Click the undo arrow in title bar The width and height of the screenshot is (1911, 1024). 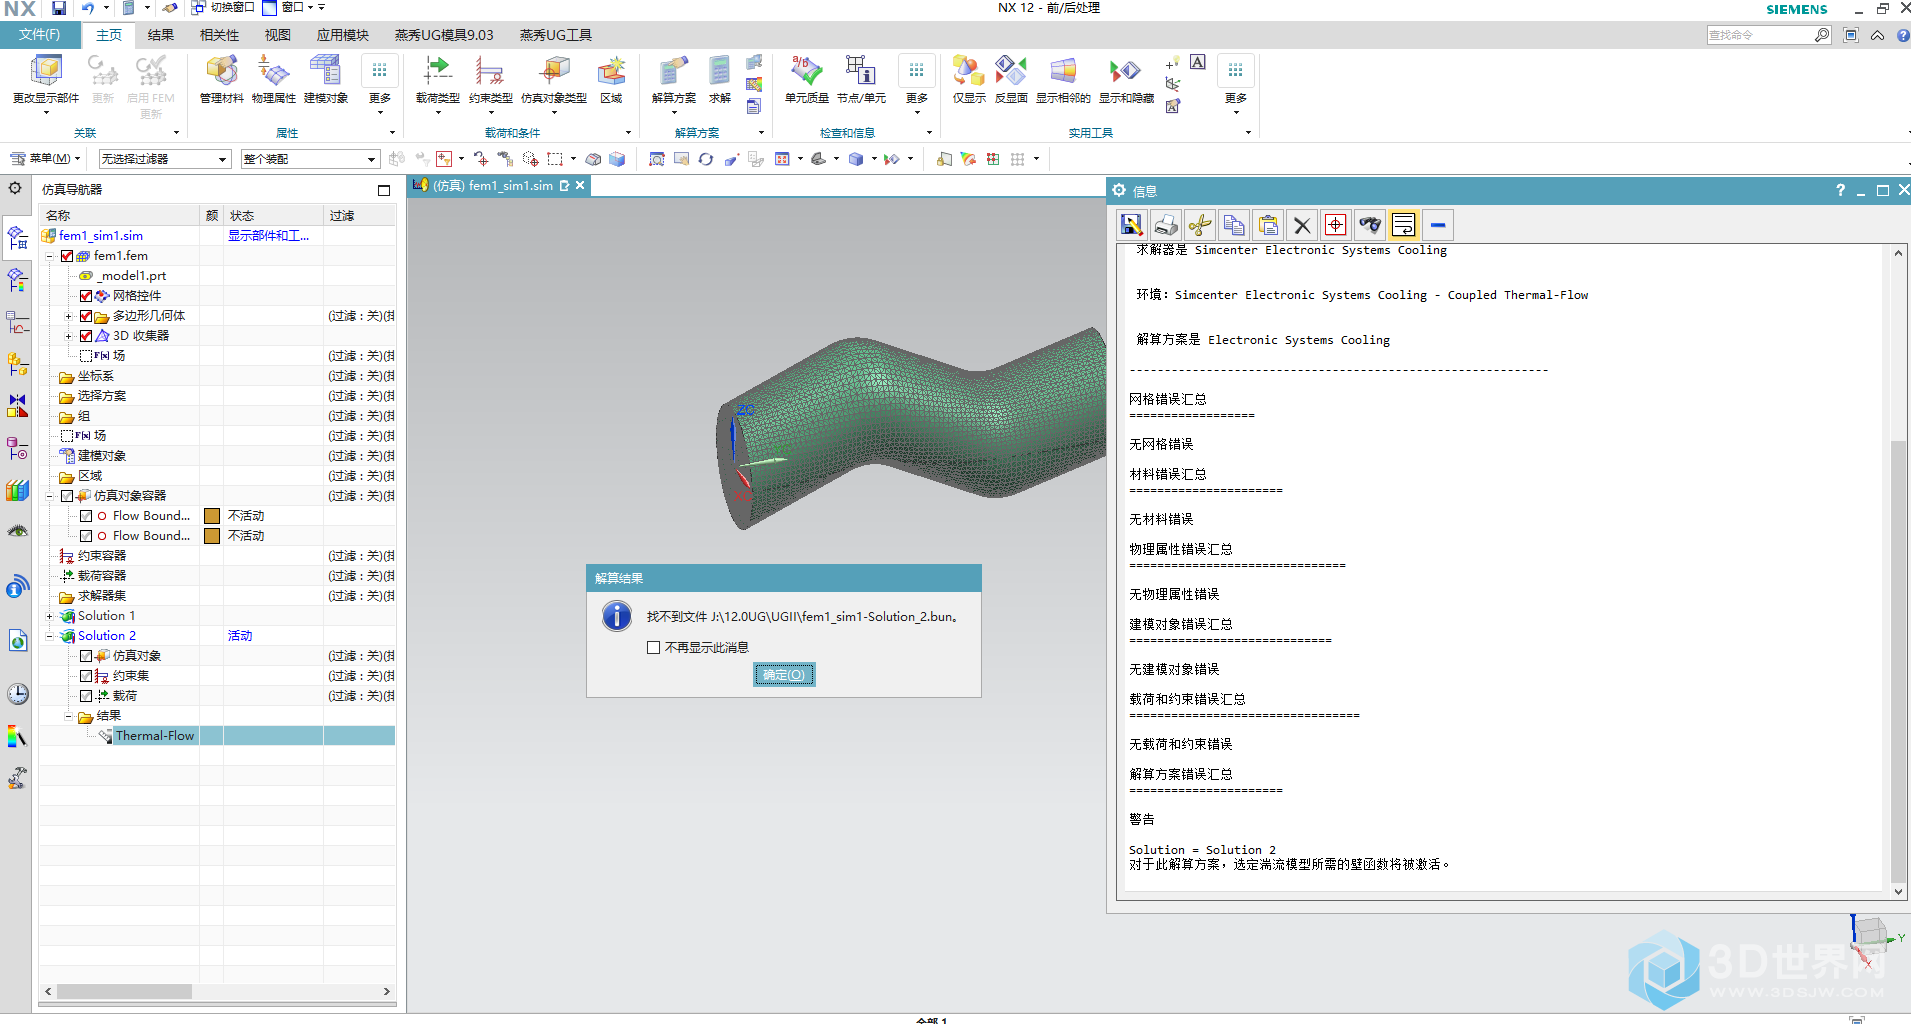(88, 8)
